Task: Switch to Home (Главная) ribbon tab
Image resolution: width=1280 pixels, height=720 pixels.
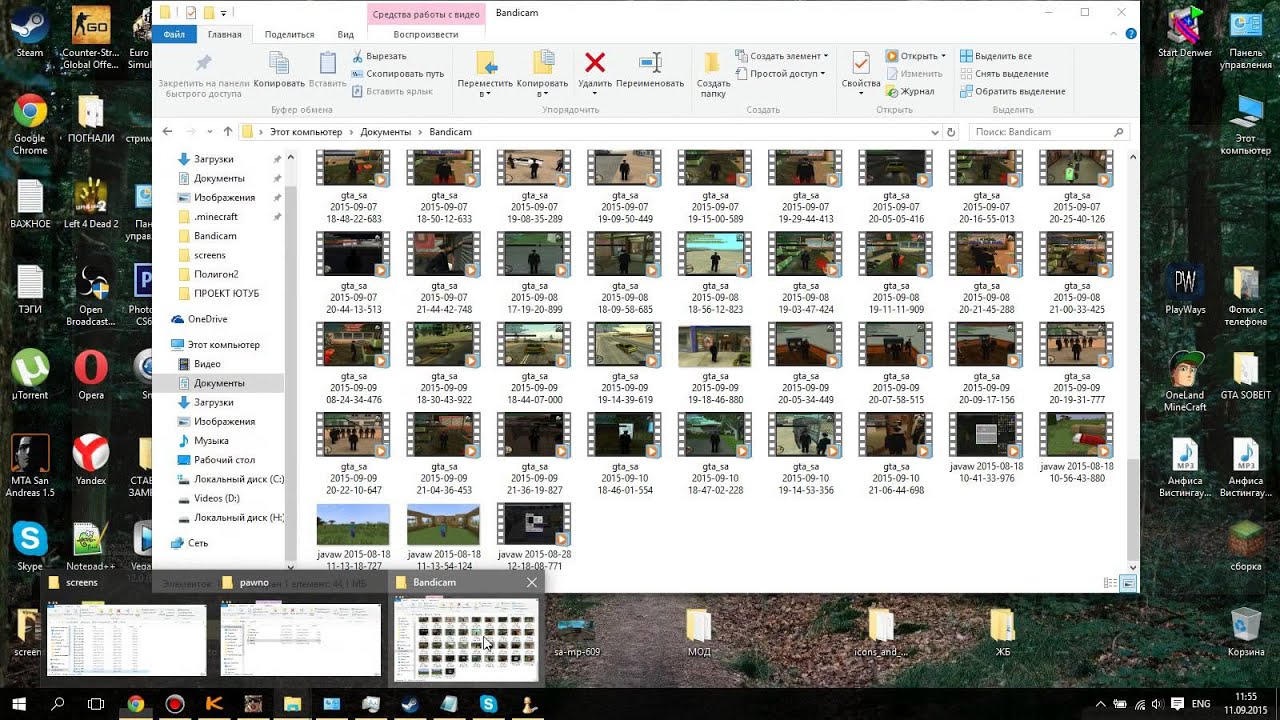Action: coord(224,34)
